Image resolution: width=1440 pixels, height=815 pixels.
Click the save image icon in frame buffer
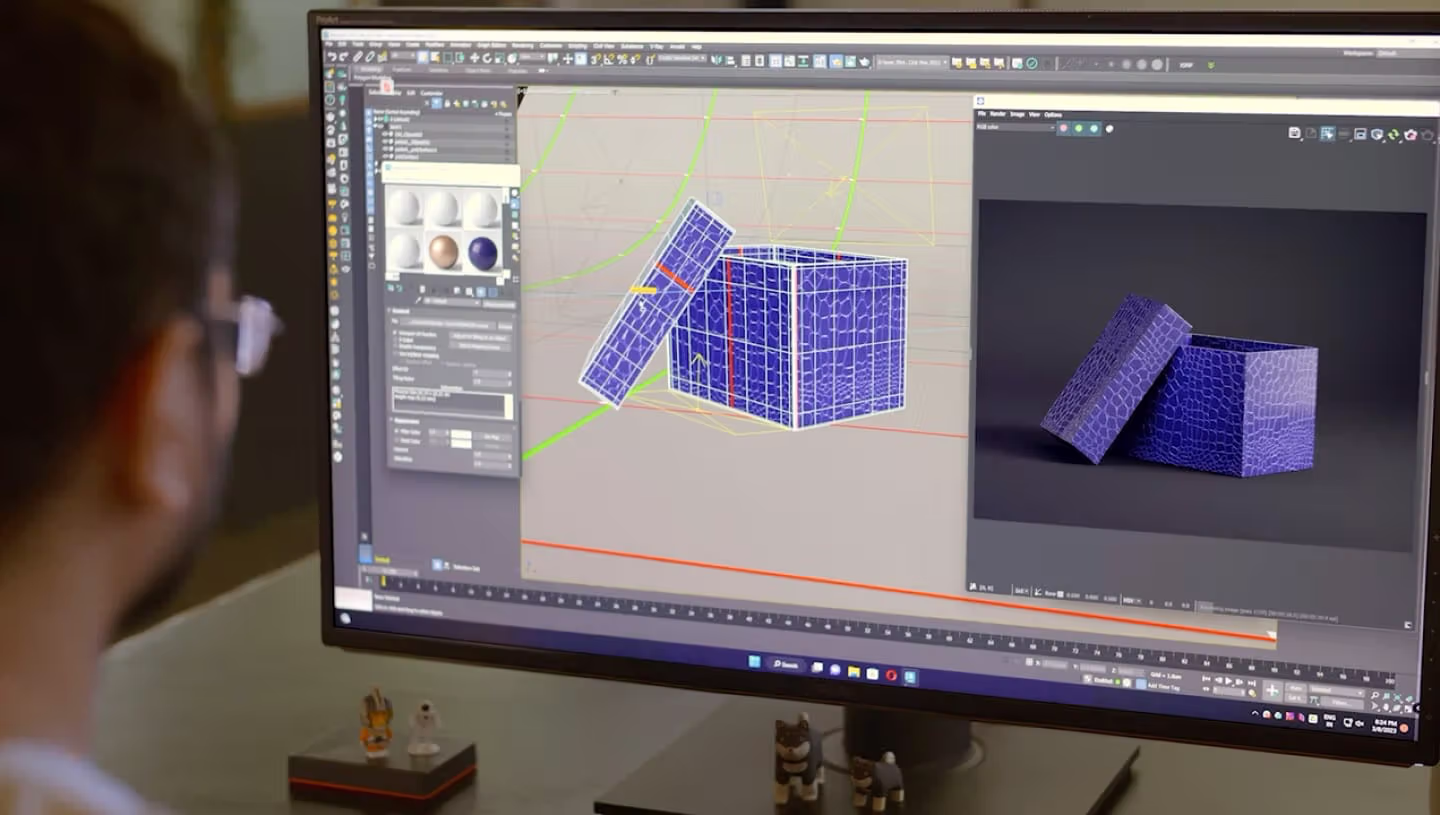tap(1294, 133)
